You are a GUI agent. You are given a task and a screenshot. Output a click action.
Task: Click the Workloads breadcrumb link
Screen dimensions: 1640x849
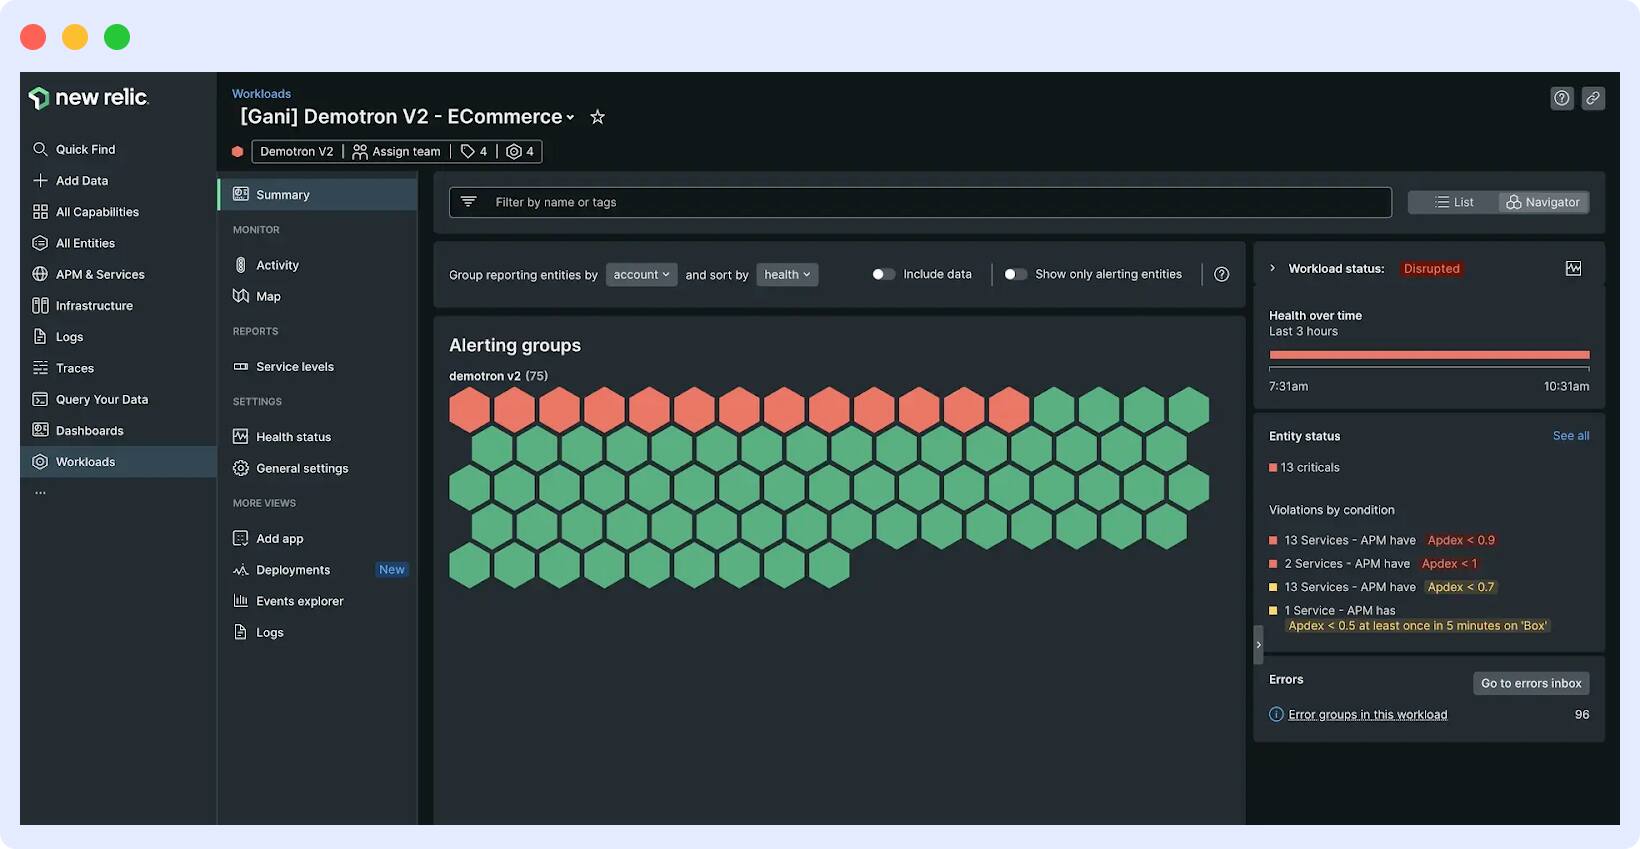[x=261, y=94]
